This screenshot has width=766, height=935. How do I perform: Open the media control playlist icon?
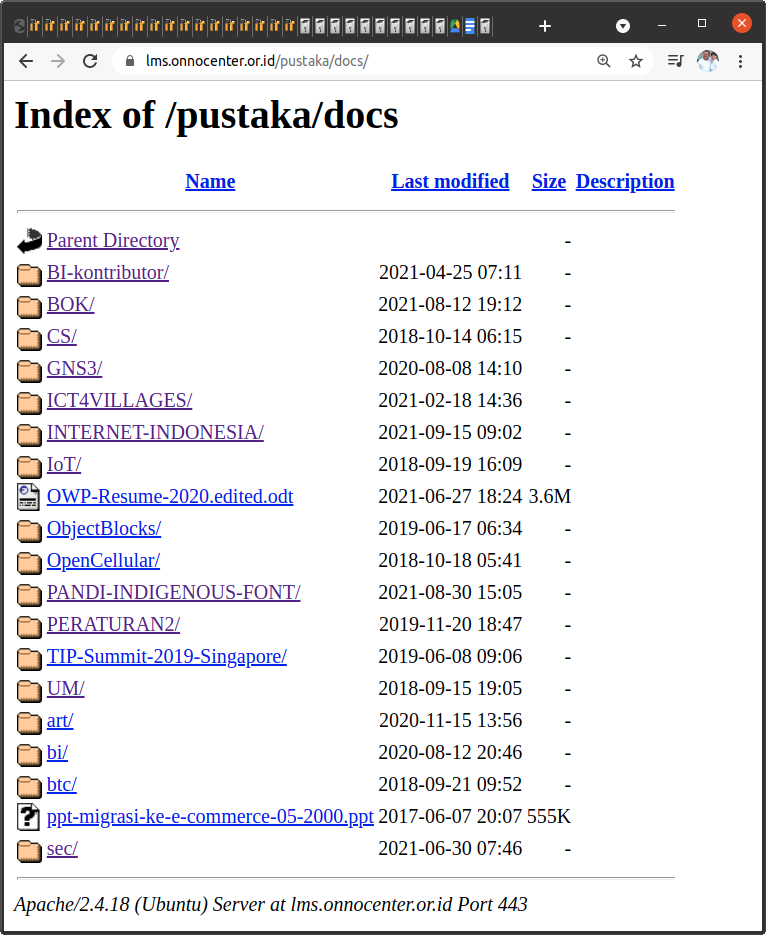tap(675, 61)
